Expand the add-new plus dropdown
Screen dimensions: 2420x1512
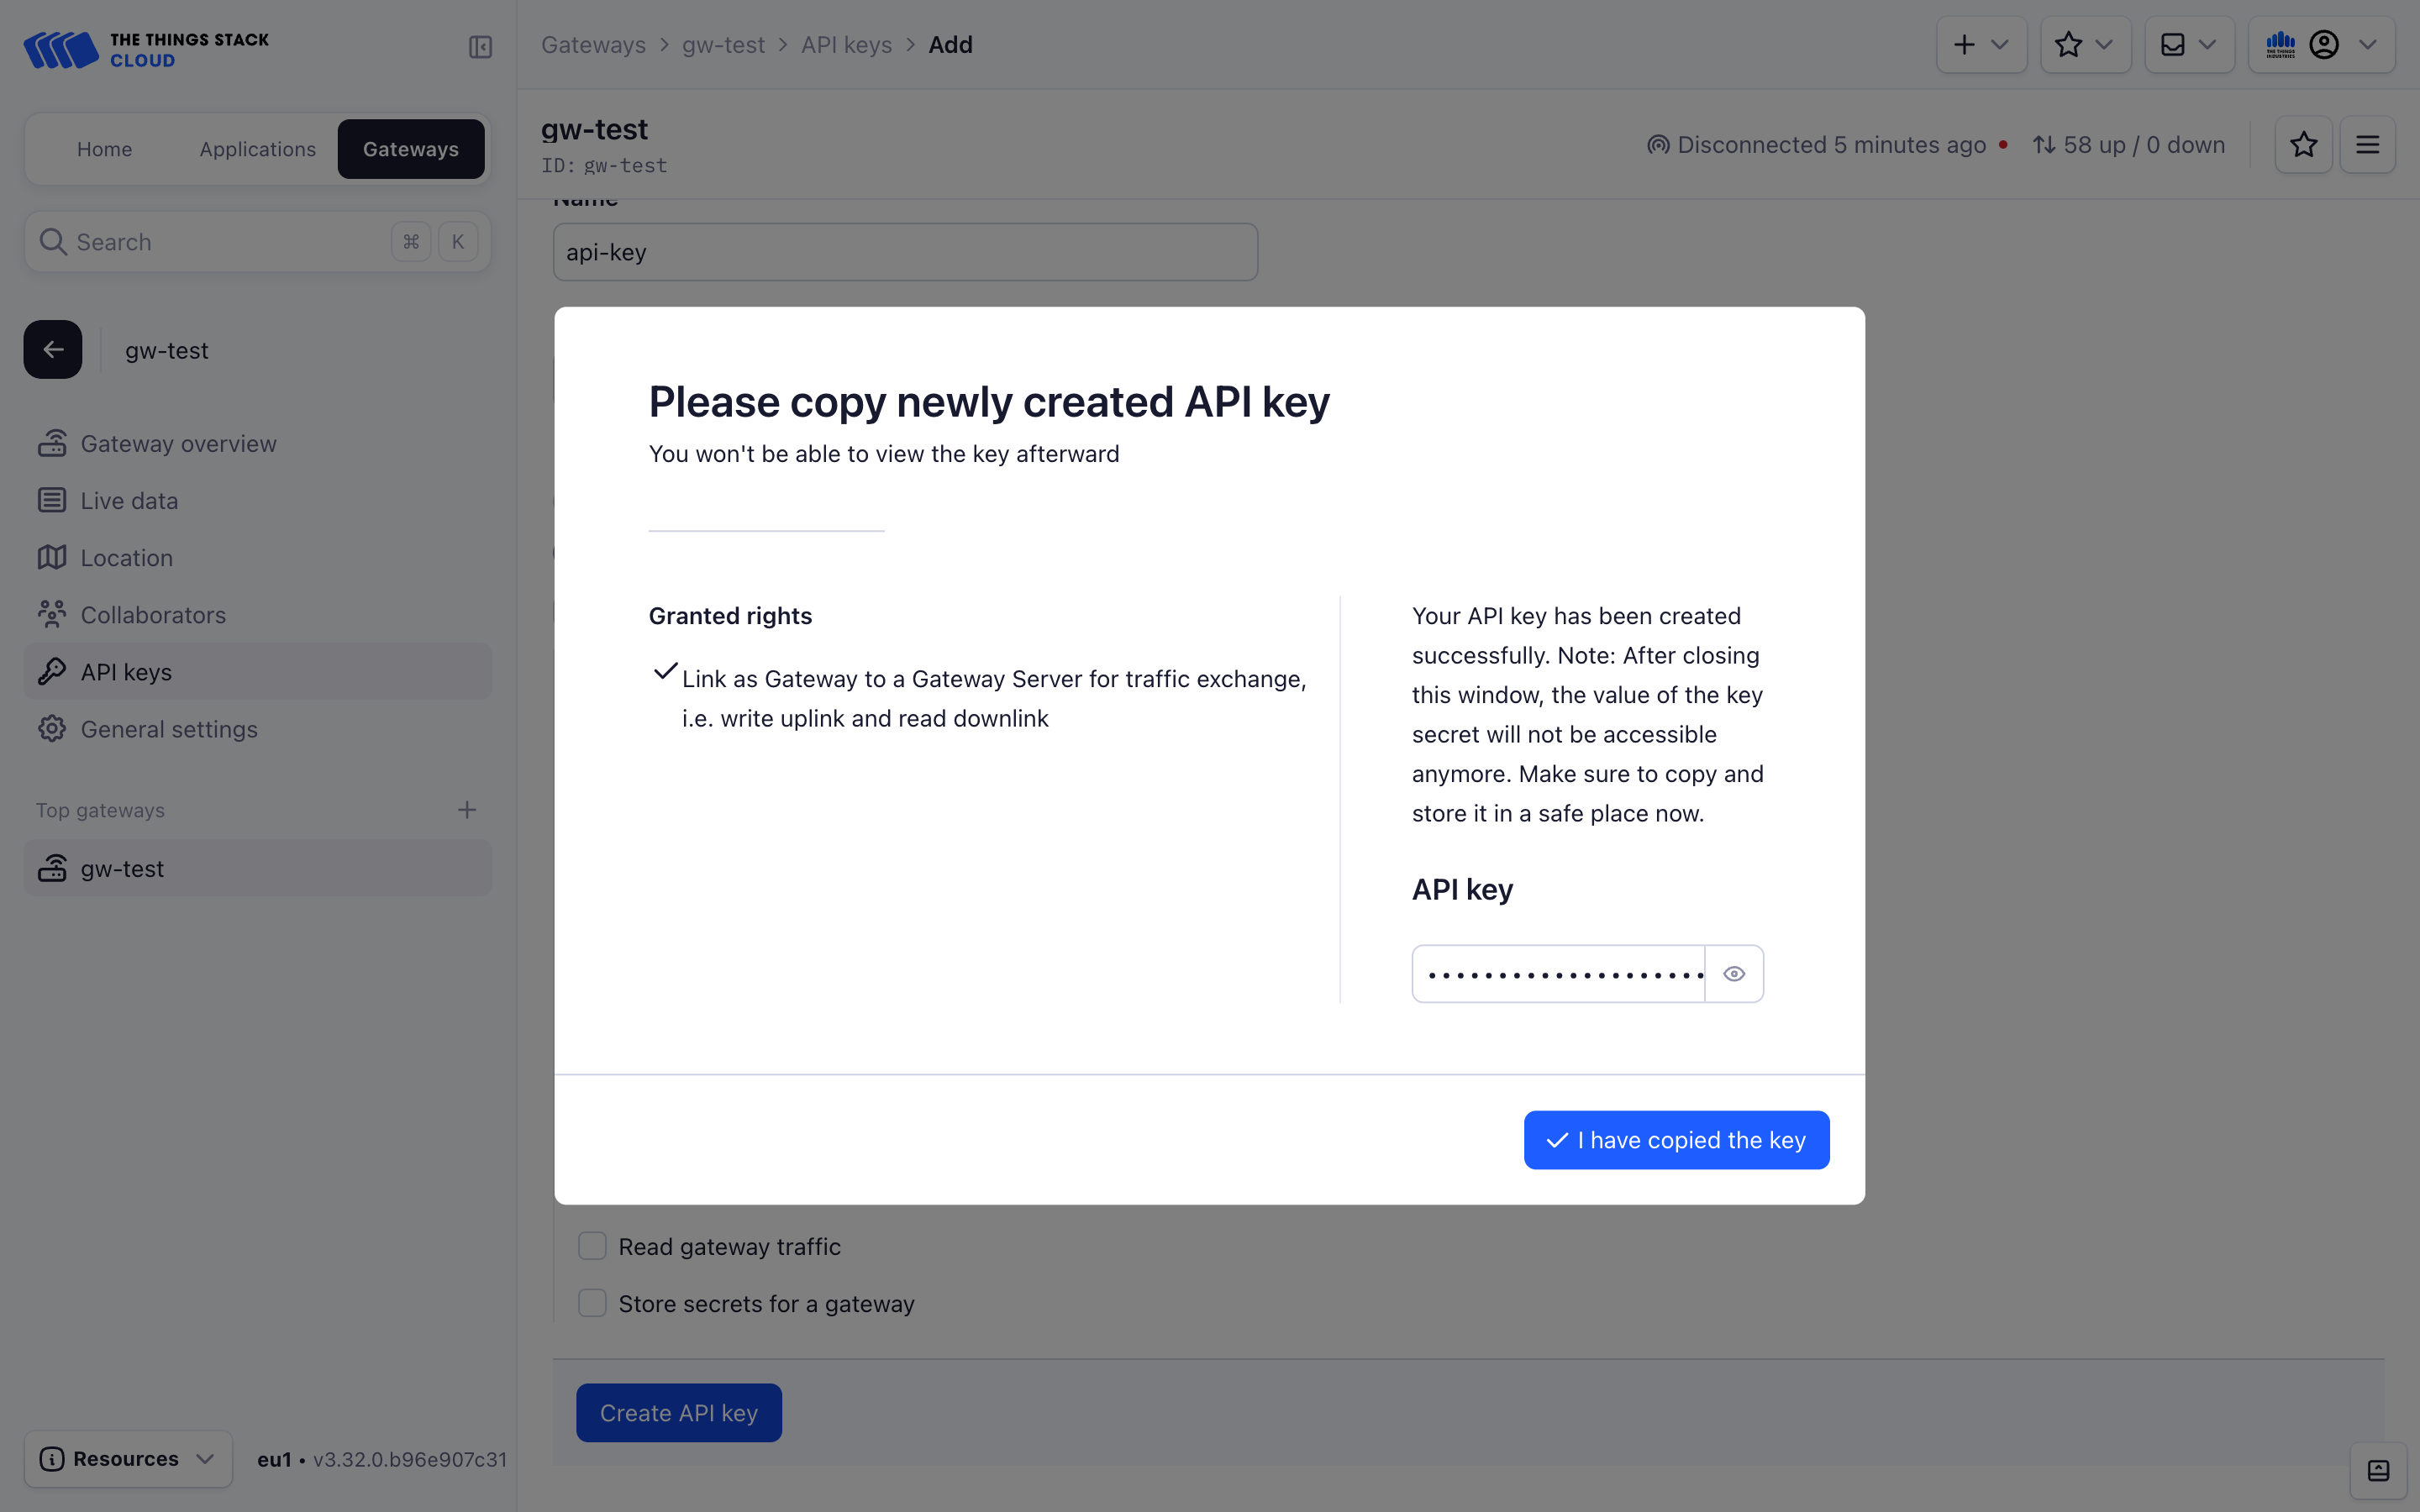[1981, 44]
